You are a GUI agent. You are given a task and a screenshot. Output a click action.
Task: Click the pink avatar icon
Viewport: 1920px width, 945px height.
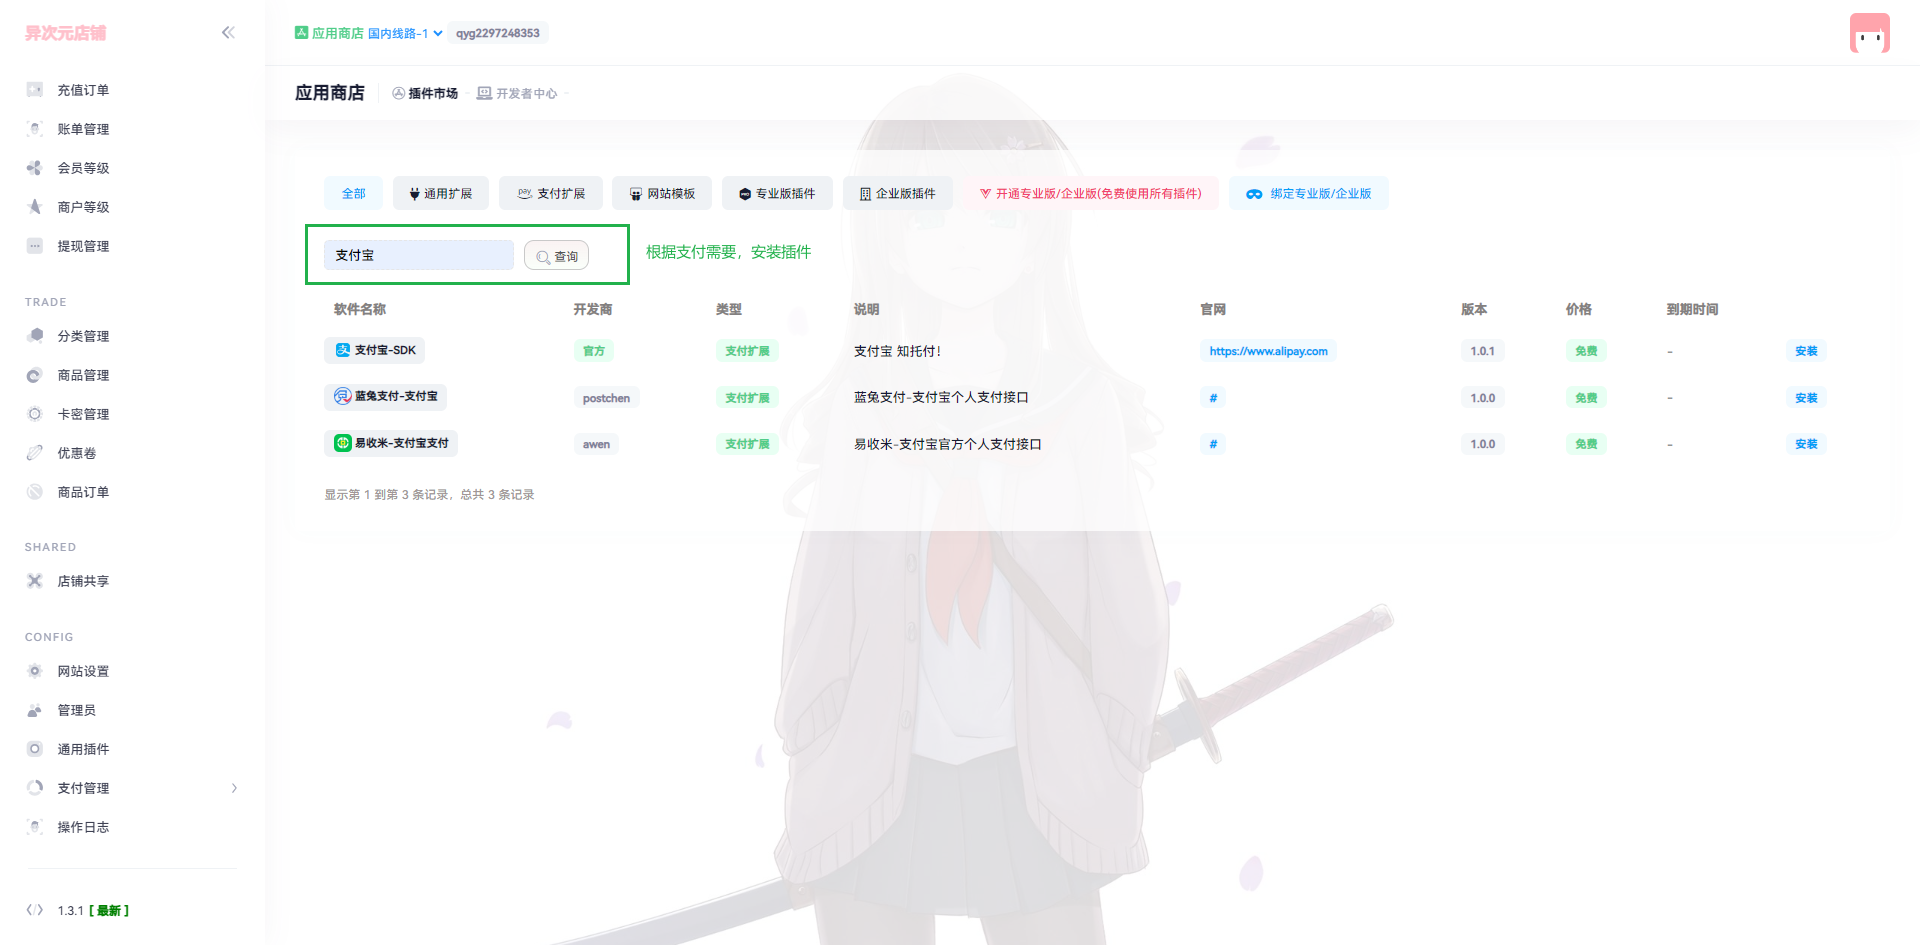click(x=1869, y=33)
